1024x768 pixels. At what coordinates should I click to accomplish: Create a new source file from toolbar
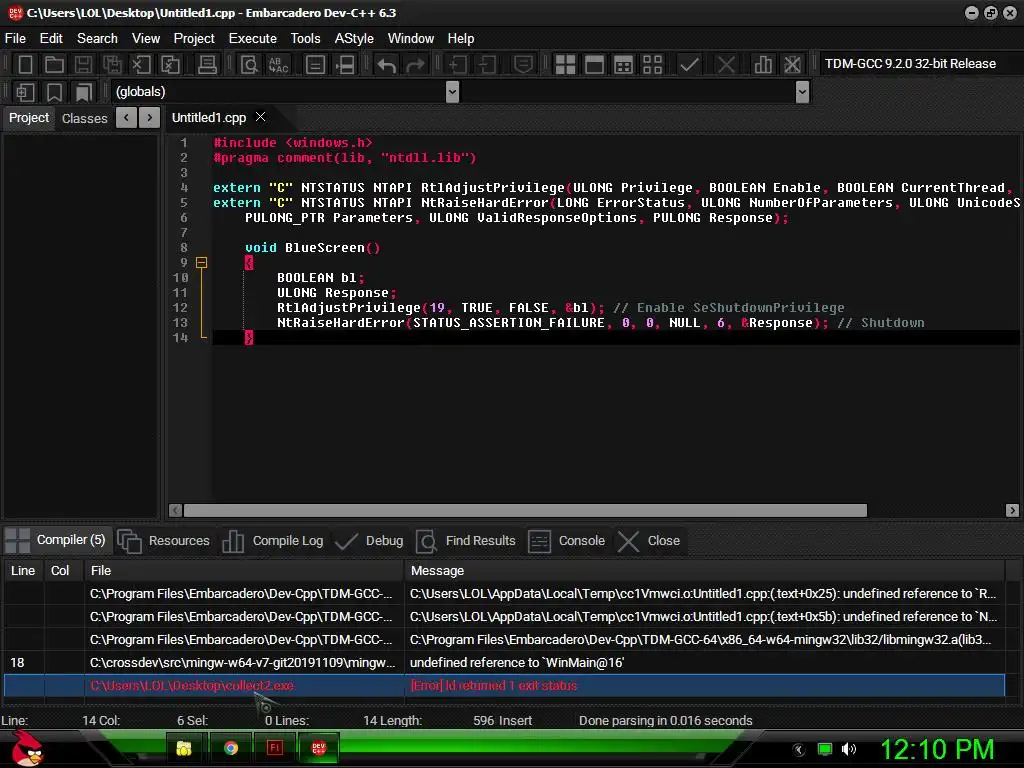tap(25, 65)
